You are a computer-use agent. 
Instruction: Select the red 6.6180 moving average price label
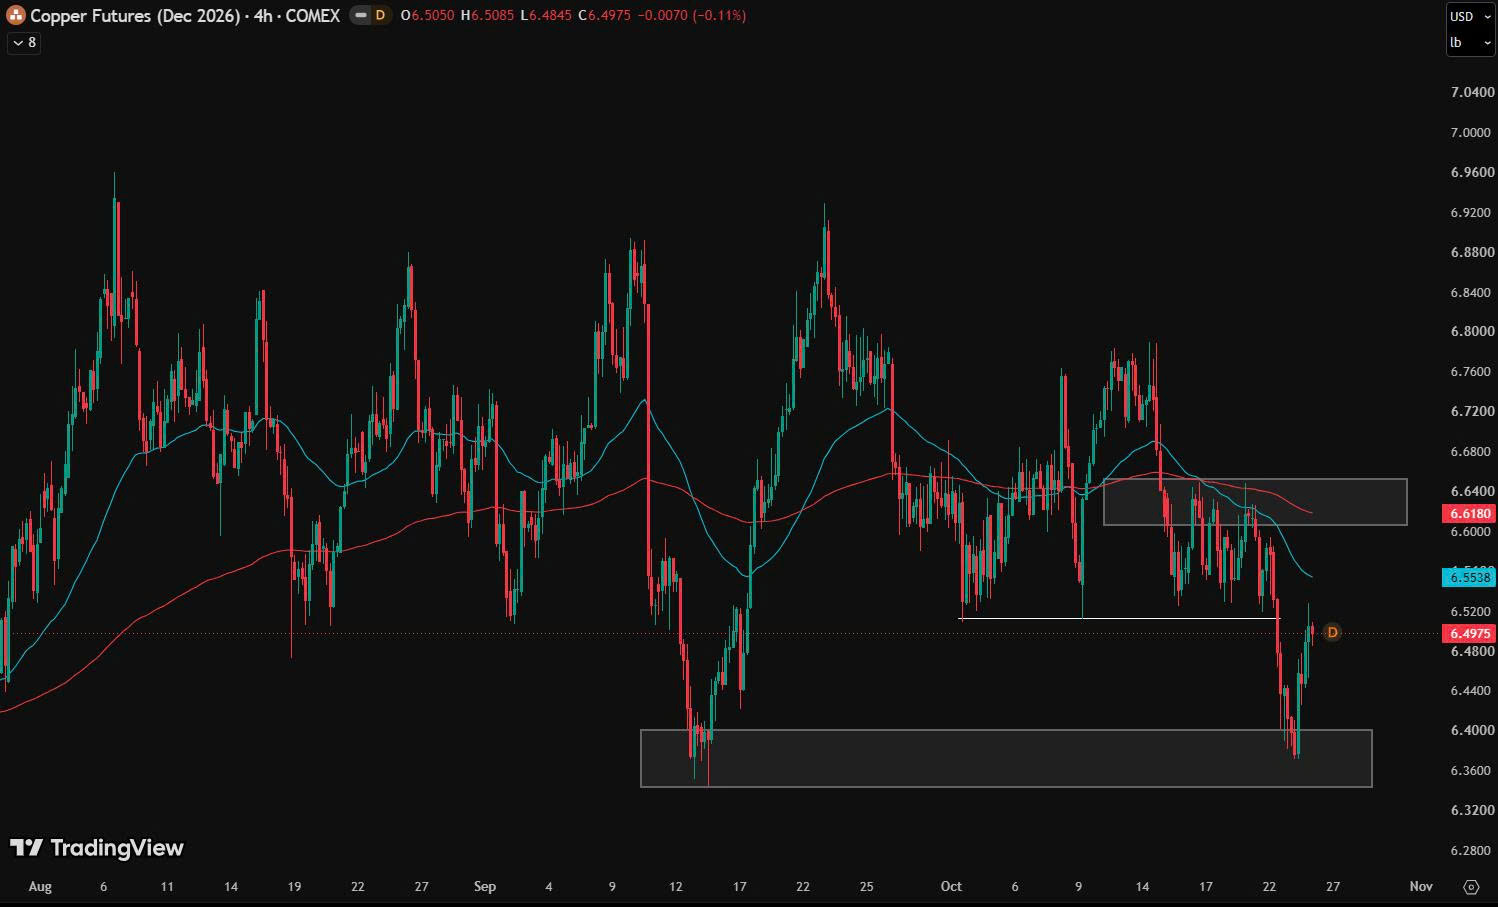click(1469, 513)
